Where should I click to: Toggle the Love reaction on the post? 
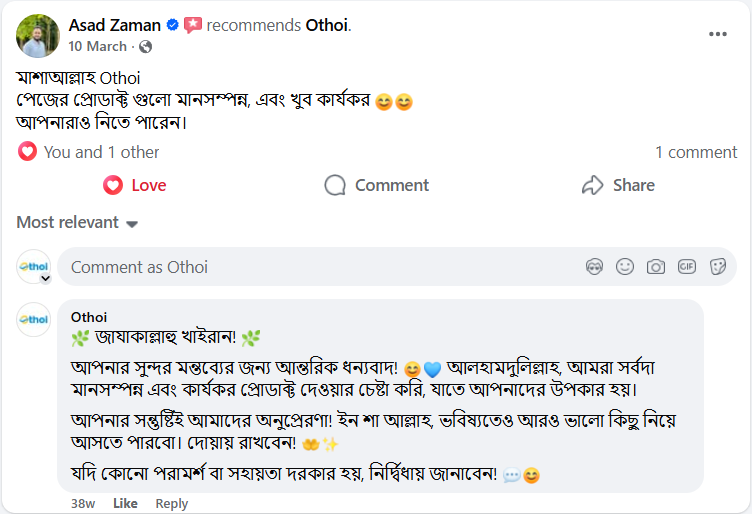pos(135,185)
